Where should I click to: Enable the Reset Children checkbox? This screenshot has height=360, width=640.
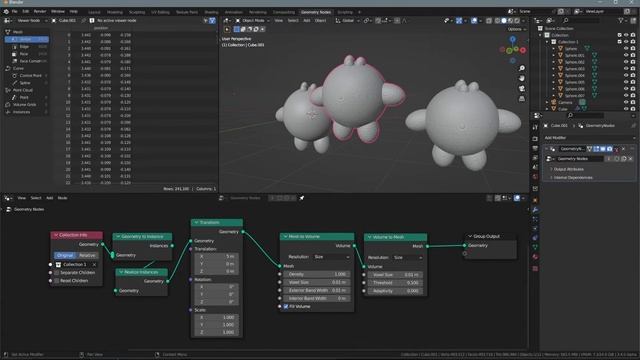57,281
